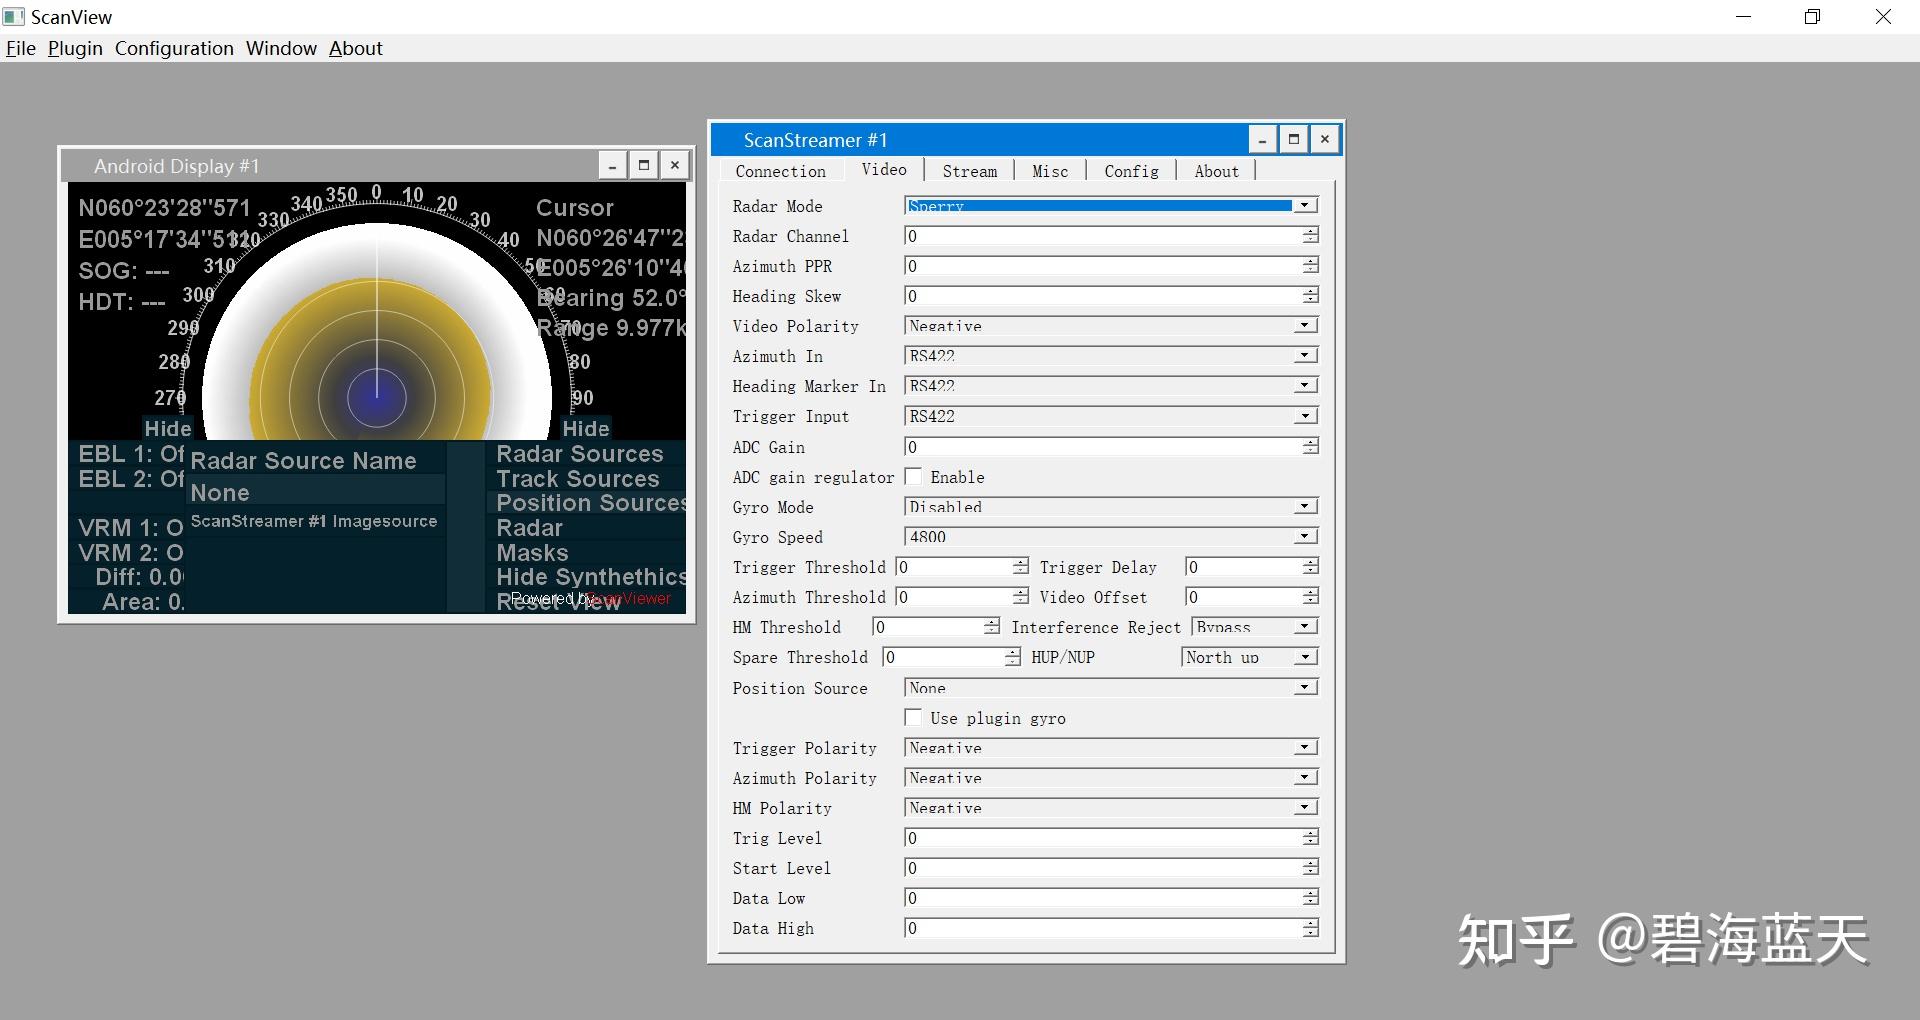This screenshot has width=1920, height=1020.
Task: Click Position Sources in Android Display
Action: pyautogui.click(x=591, y=503)
